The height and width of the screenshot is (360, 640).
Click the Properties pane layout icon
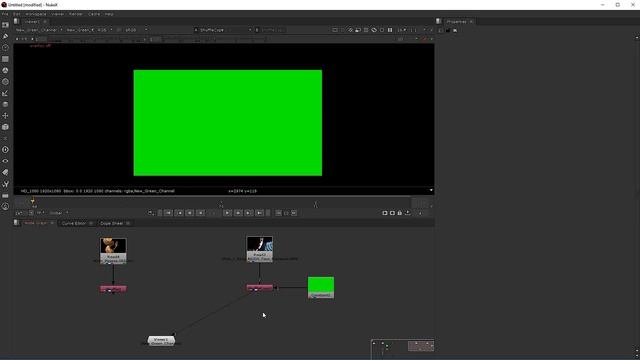(439, 21)
